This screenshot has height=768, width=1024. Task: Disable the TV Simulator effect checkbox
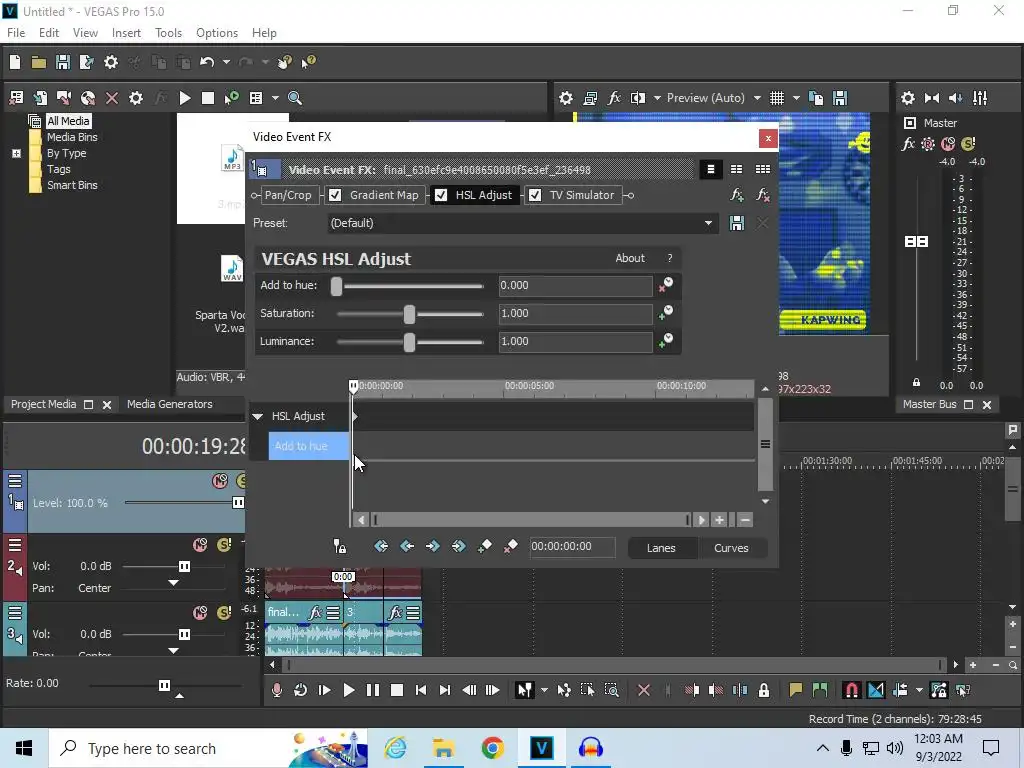pyautogui.click(x=535, y=195)
